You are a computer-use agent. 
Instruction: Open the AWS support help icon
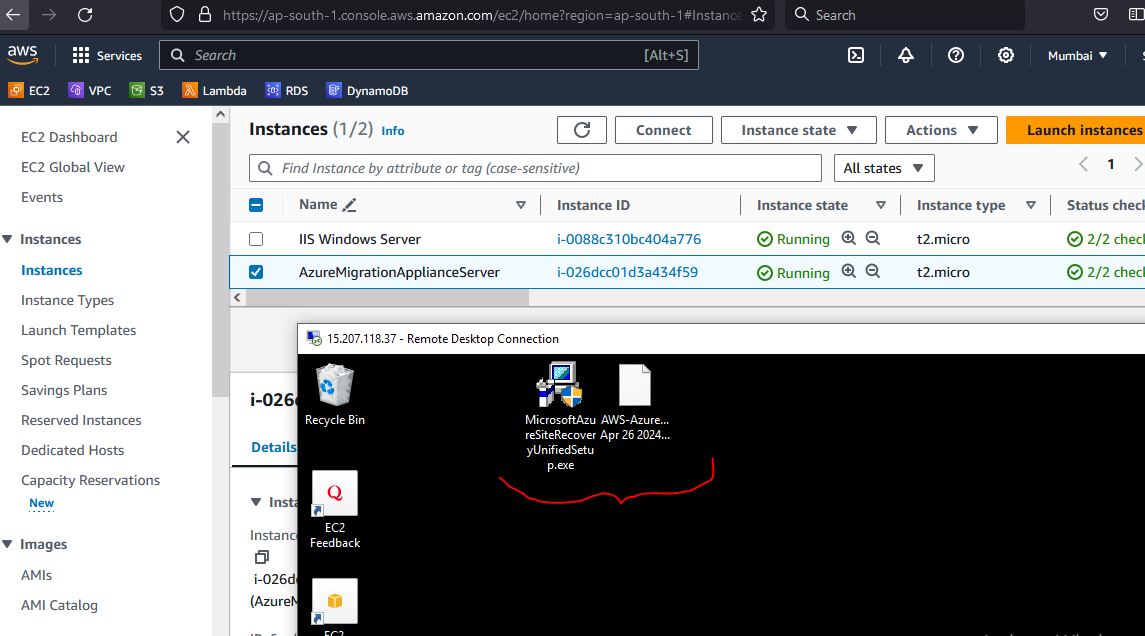956,56
